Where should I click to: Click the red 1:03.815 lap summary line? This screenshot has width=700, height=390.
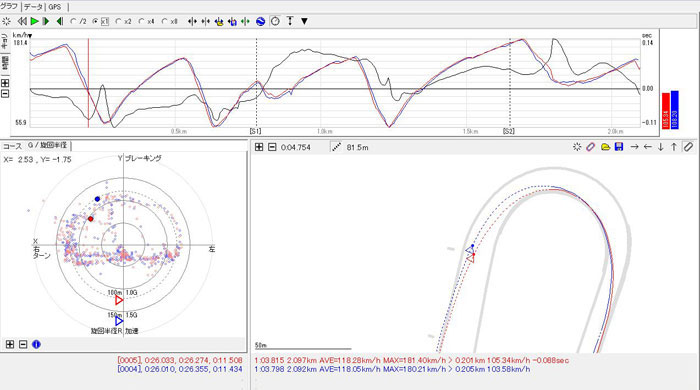412,360
